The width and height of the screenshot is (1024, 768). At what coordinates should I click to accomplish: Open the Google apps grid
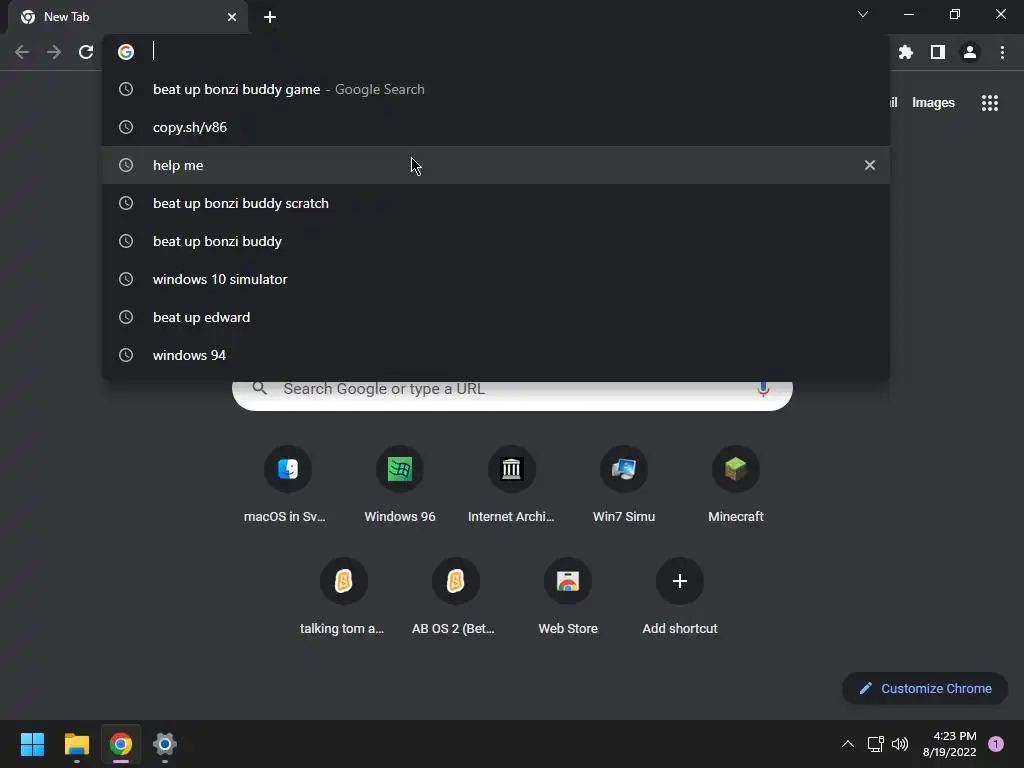tap(990, 103)
